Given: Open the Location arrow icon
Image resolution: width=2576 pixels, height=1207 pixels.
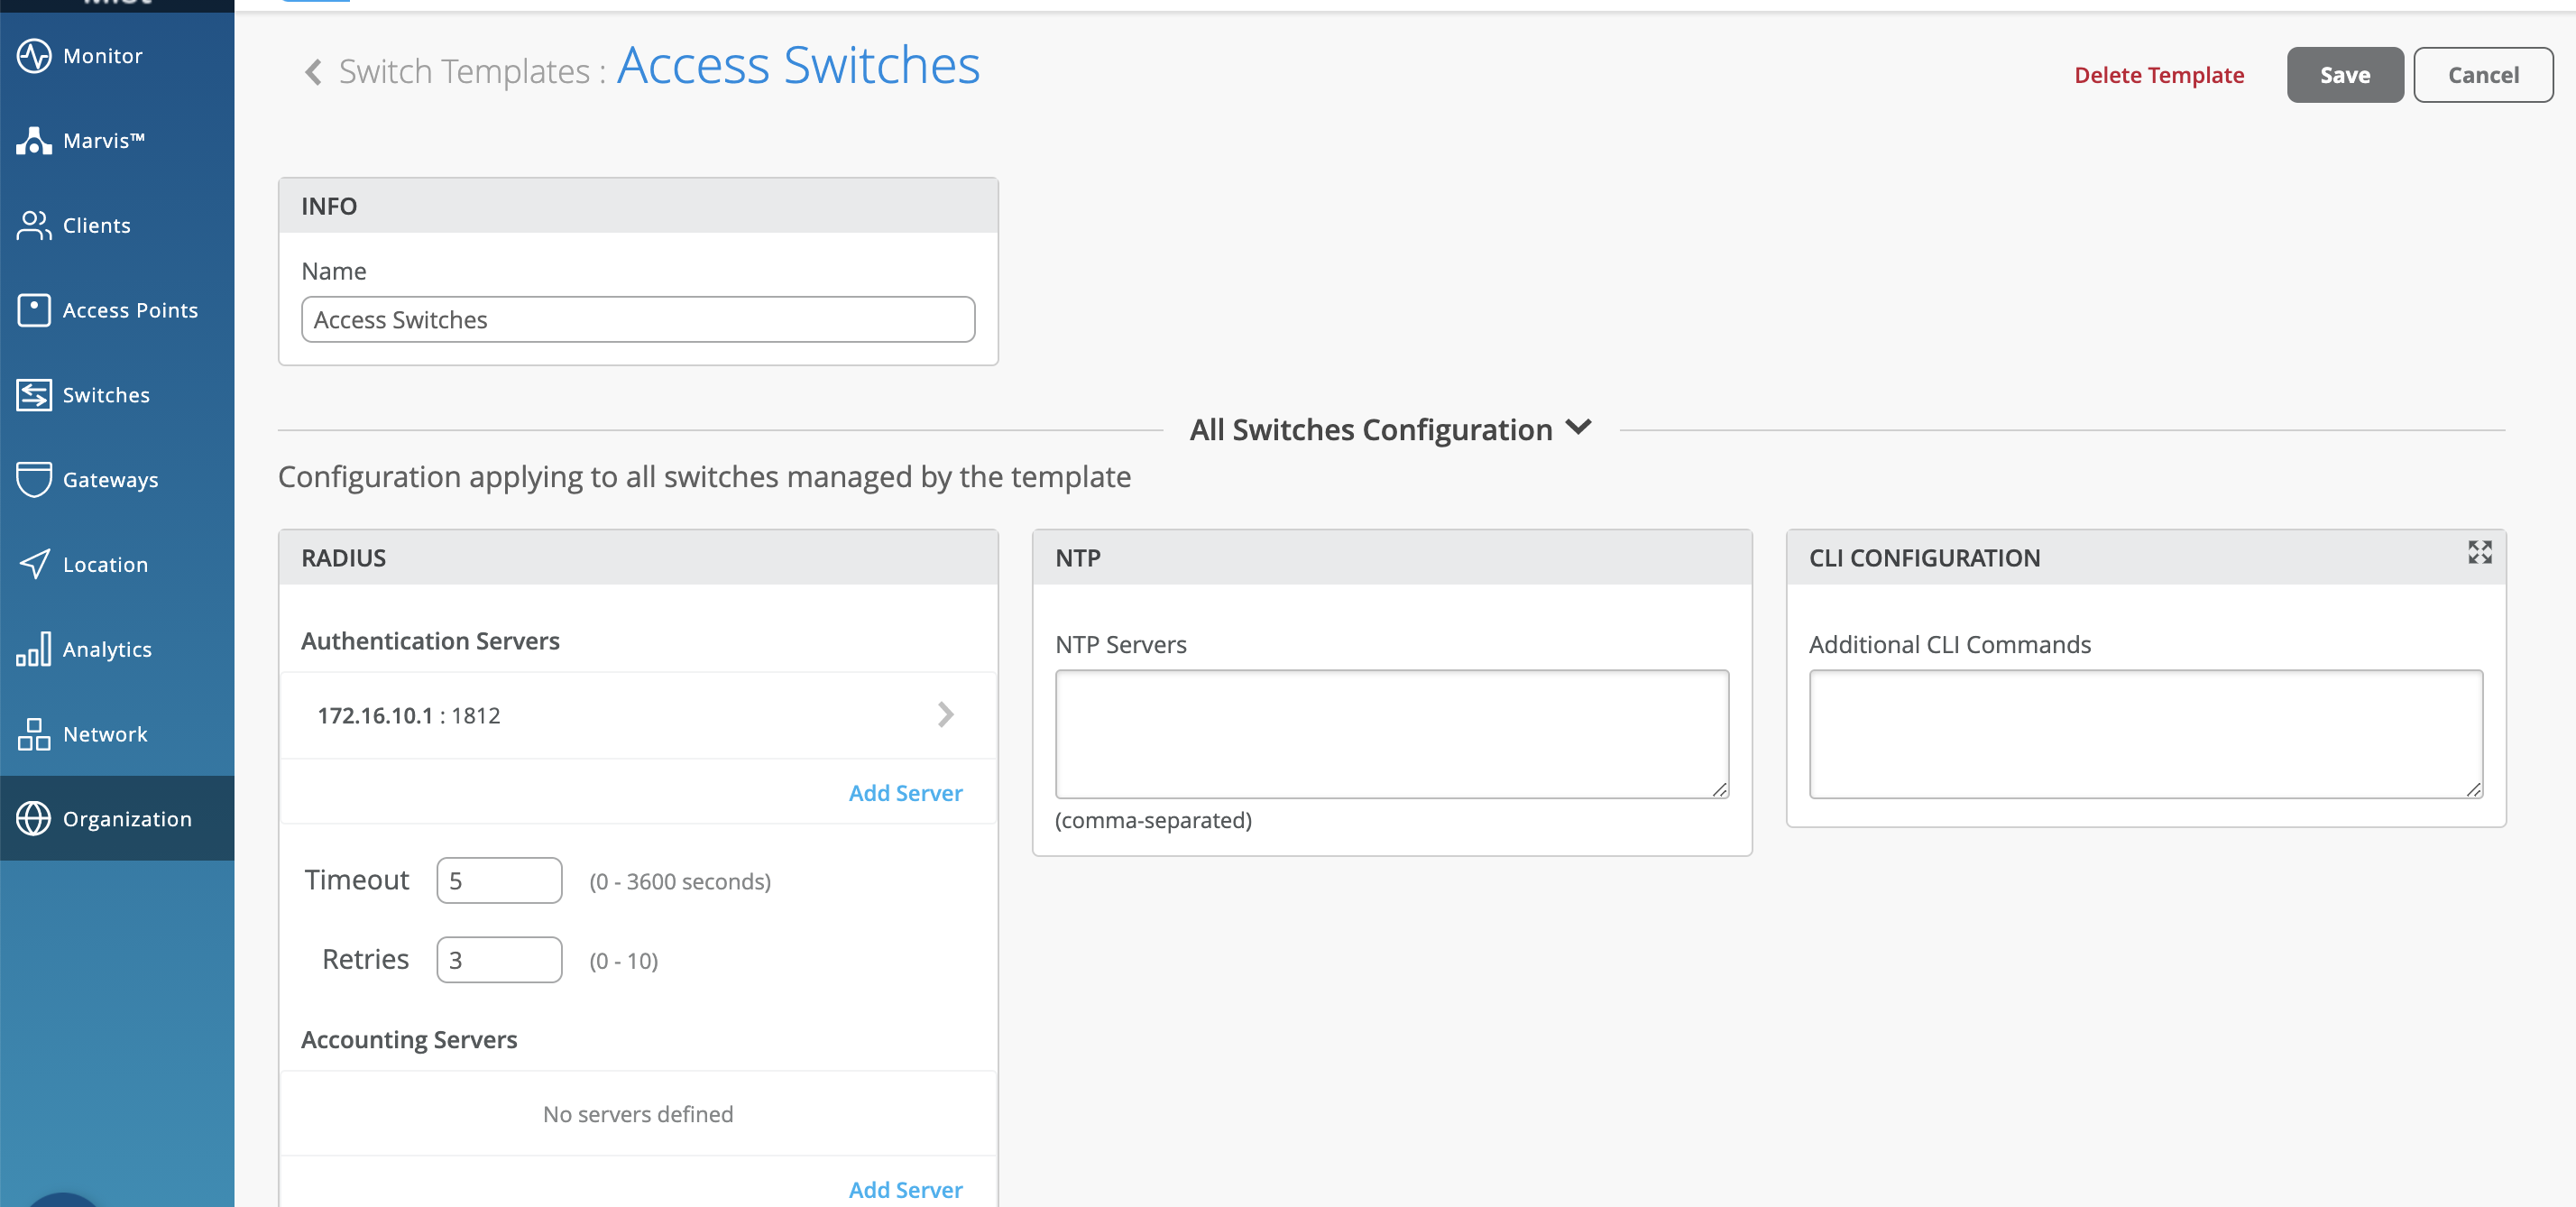Looking at the screenshot, I should tap(34, 564).
